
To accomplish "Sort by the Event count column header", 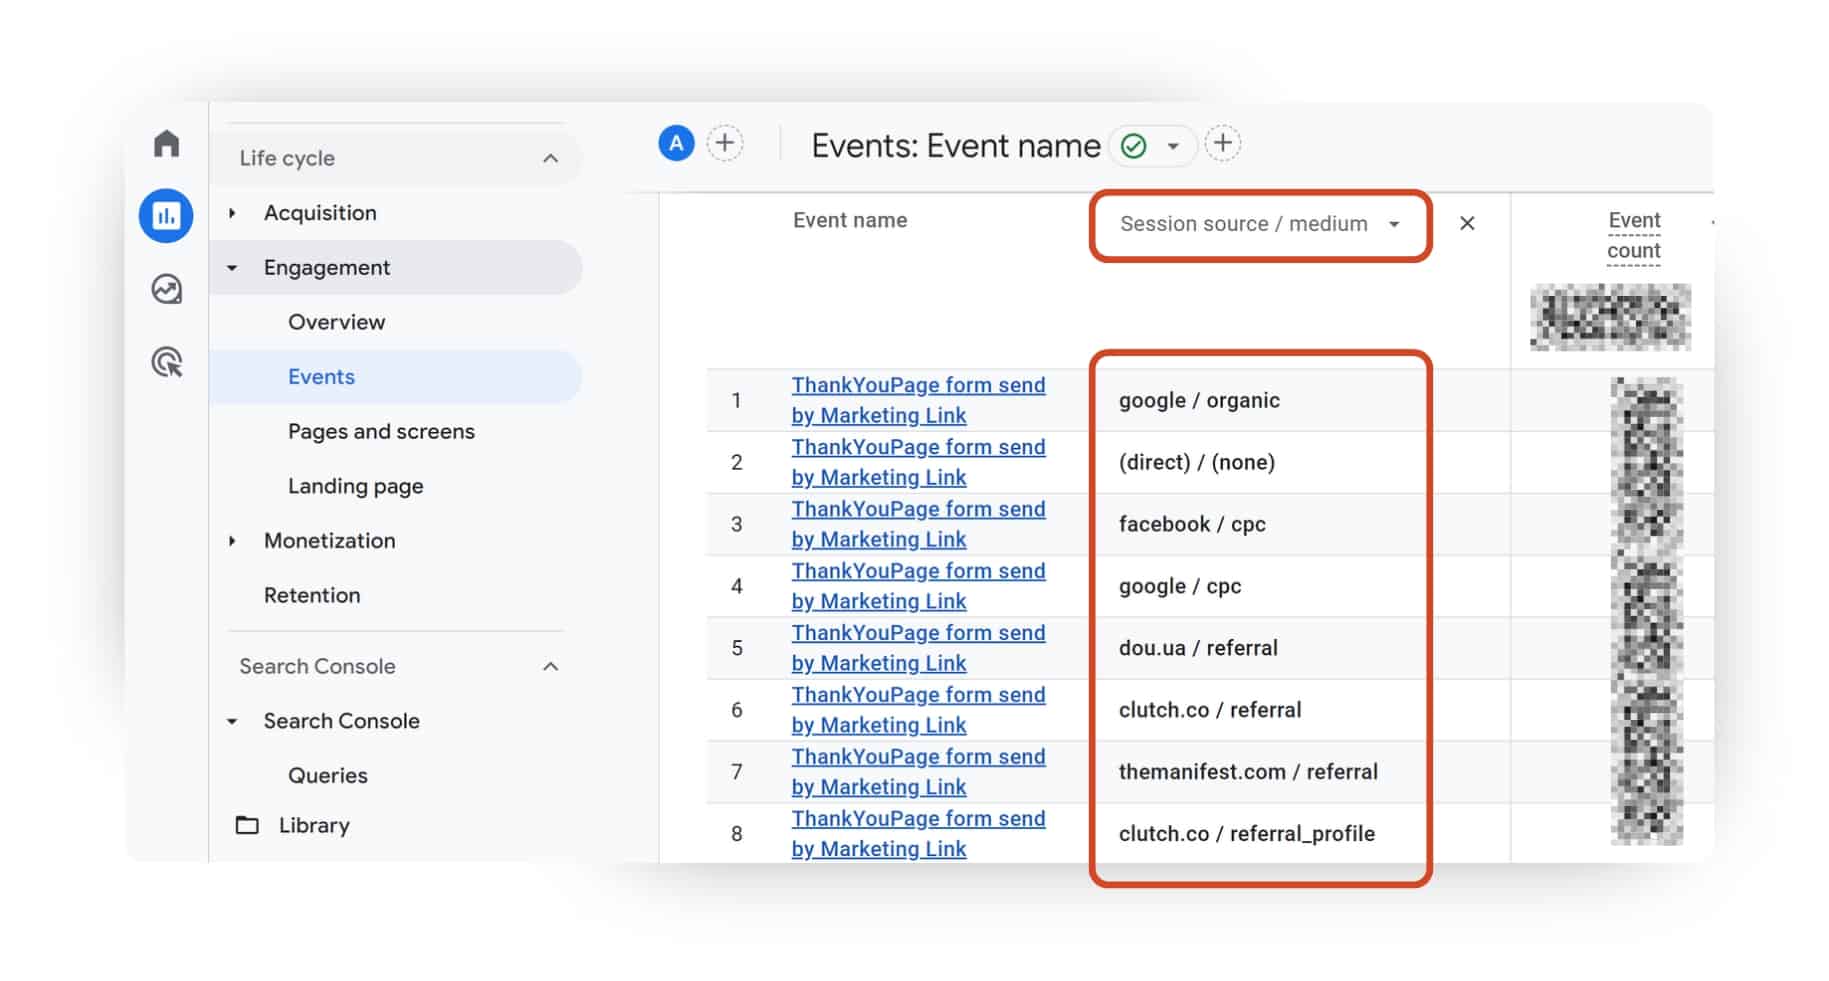I will point(1633,235).
